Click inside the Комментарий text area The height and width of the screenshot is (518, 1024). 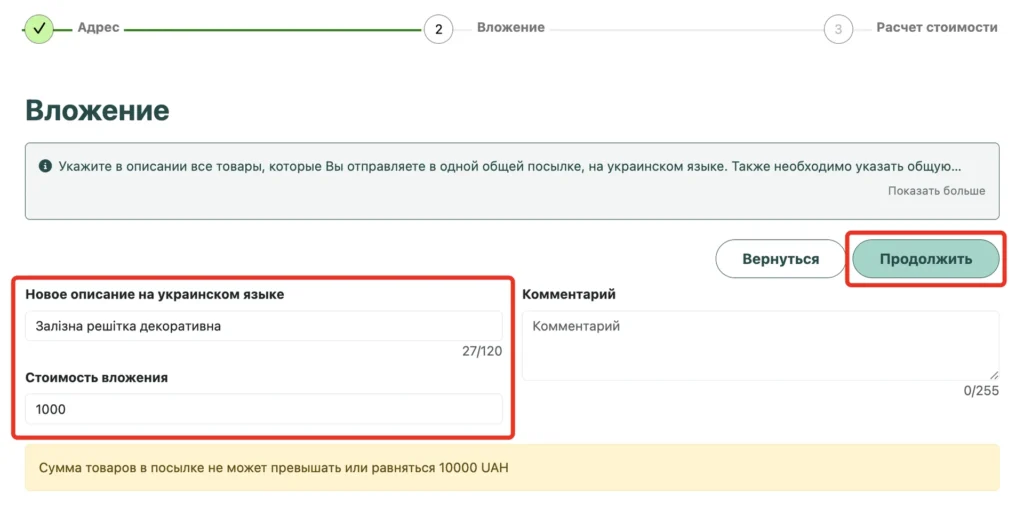[760, 346]
